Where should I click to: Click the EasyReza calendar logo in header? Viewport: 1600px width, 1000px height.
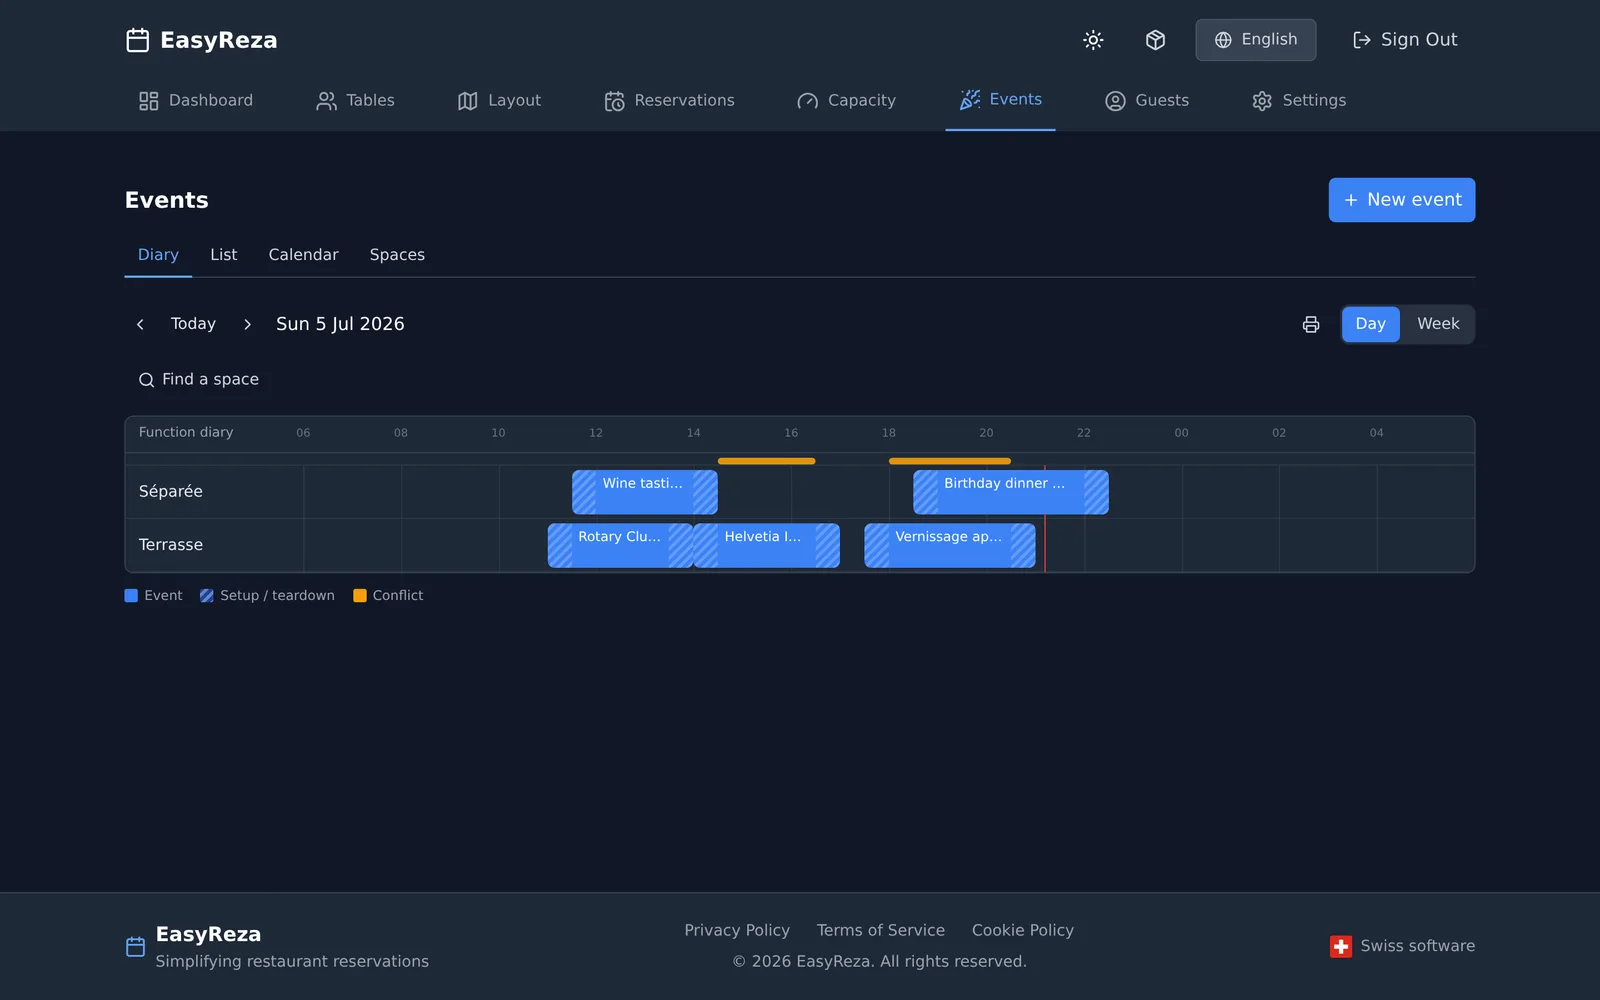(137, 40)
